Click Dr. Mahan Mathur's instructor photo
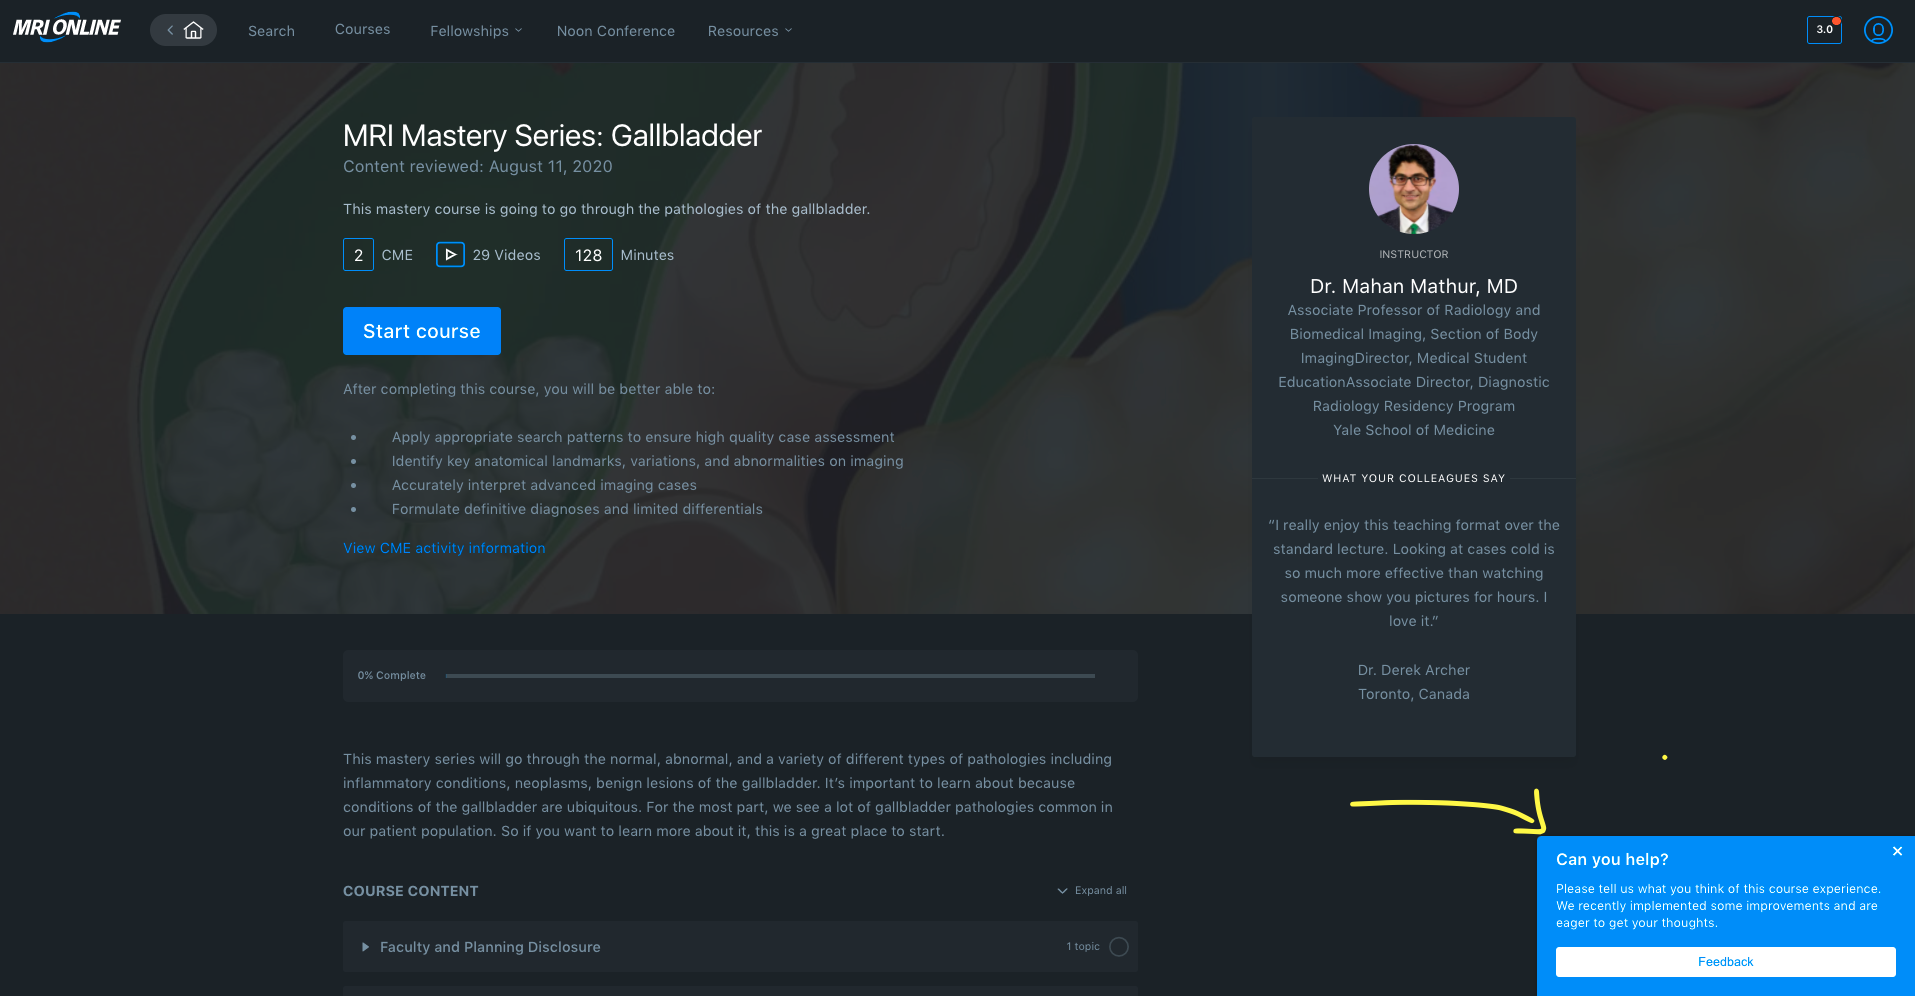Image resolution: width=1915 pixels, height=996 pixels. 1412,189
